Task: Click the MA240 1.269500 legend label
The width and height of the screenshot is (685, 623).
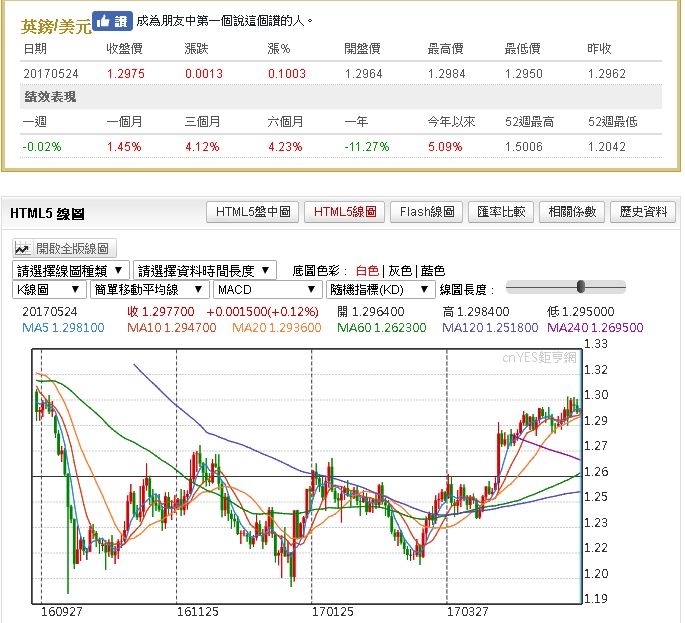Action: (x=595, y=328)
